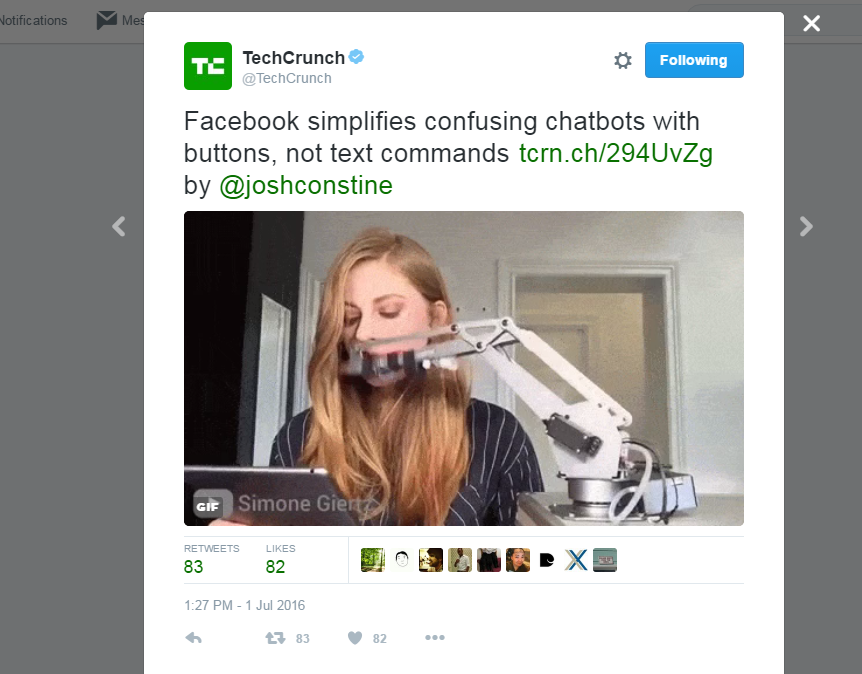Viewport: 862px width, 674px height.
Task: View the list of 83 retweets
Action: coord(212,560)
